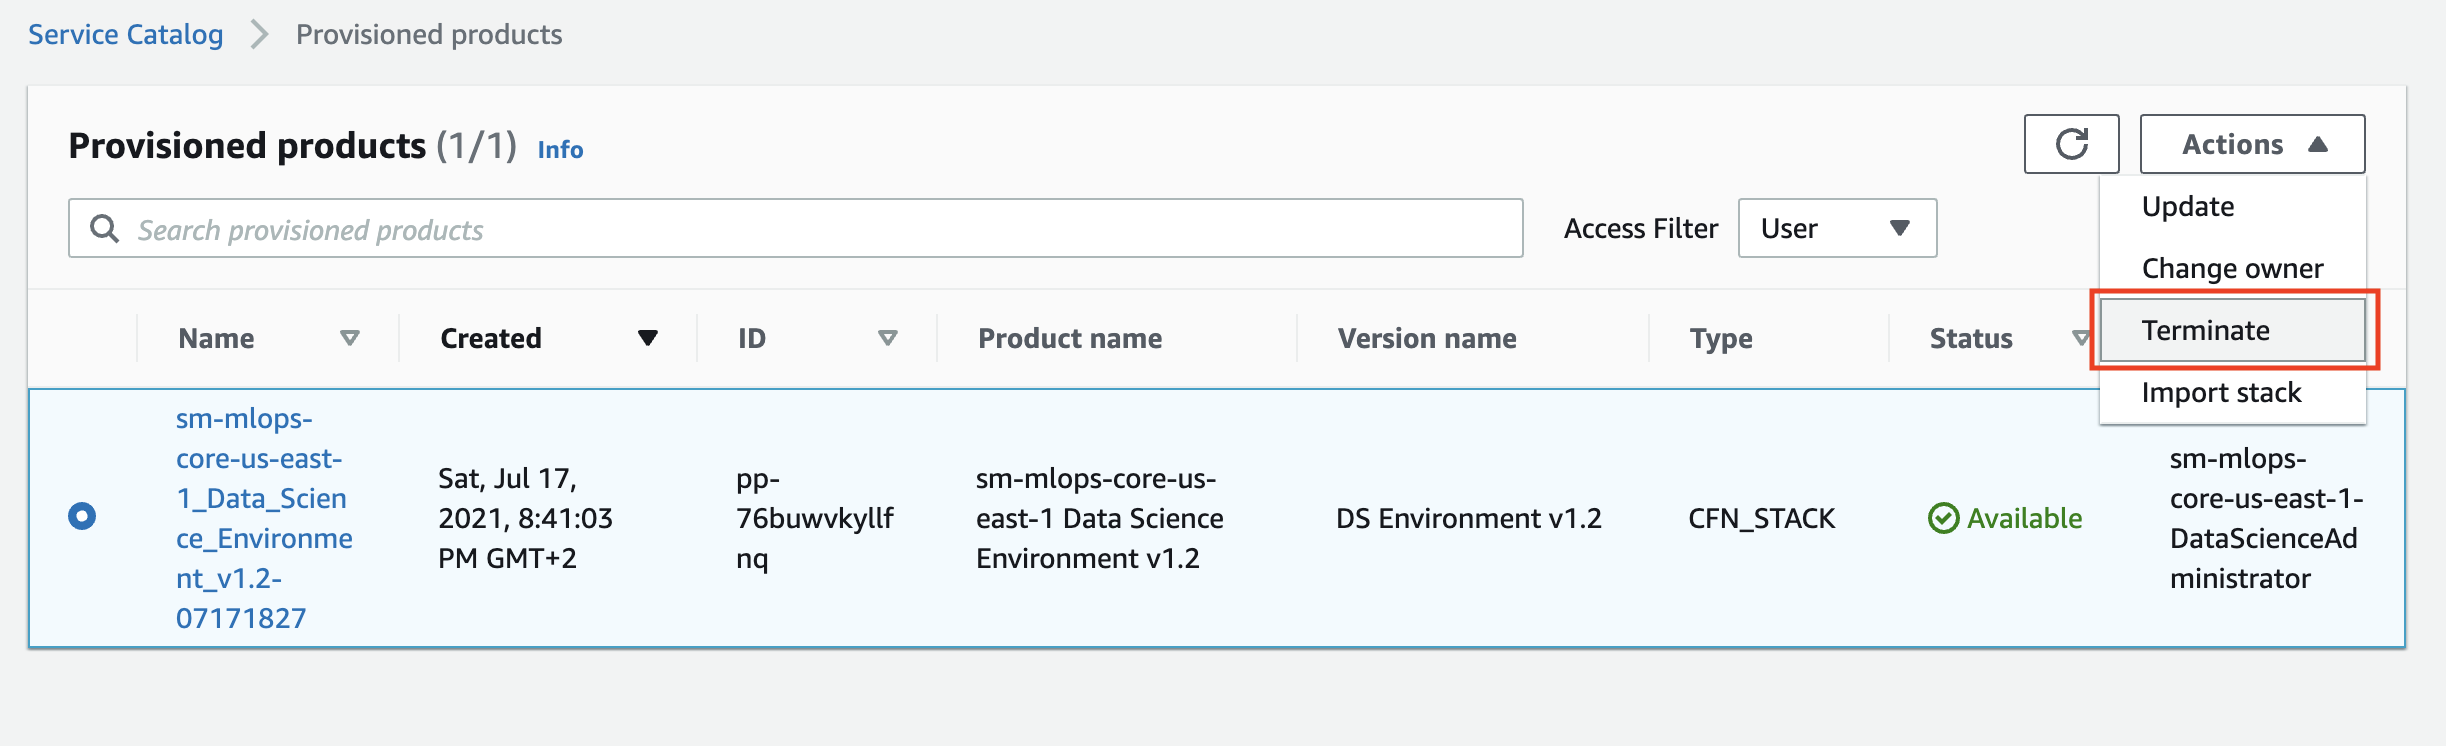Open the sm-mlops-core-us-east-1 product name link

pyautogui.click(x=263, y=518)
